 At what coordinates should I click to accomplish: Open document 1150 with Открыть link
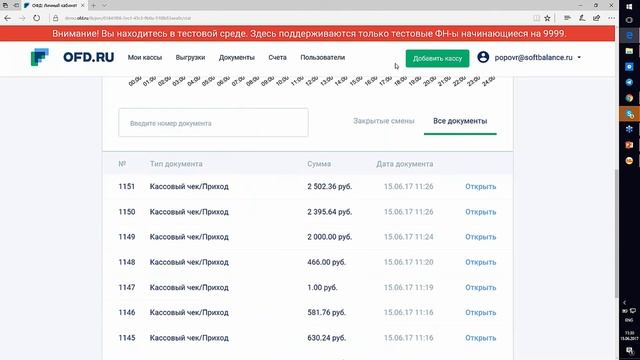(x=480, y=212)
